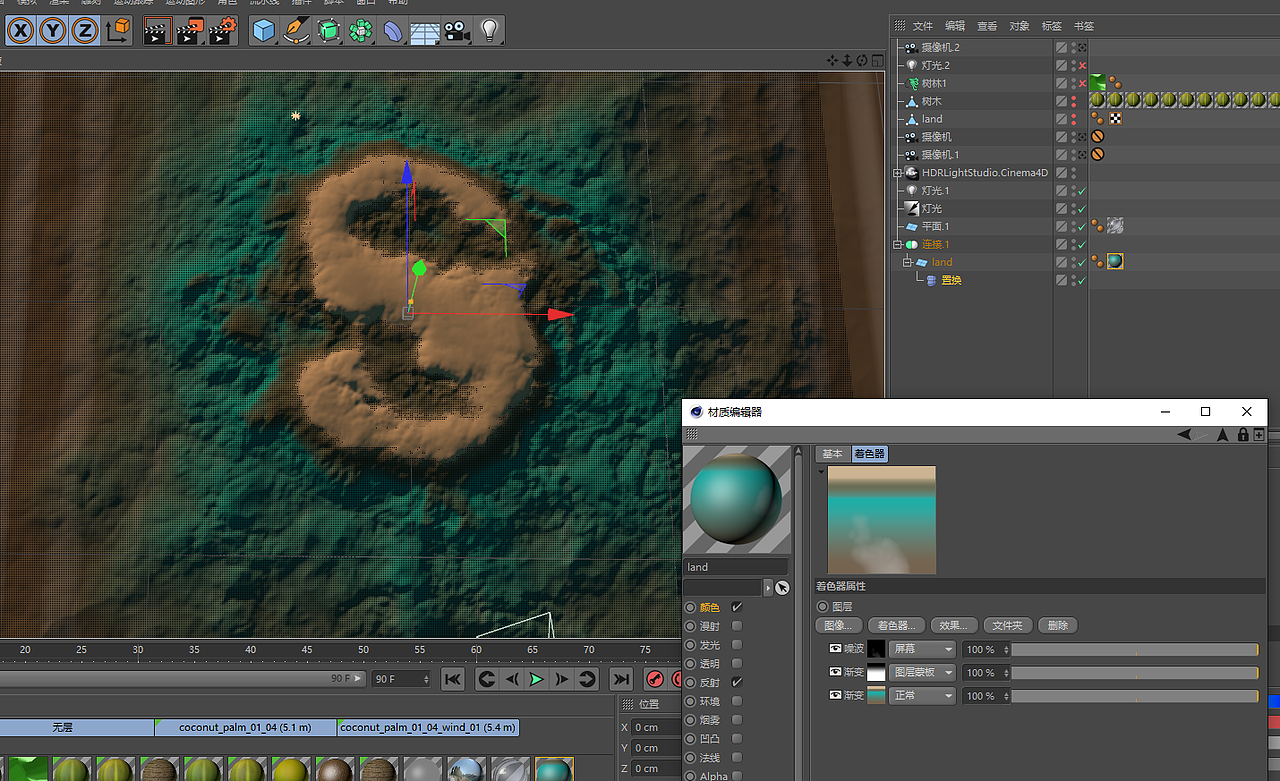Select the teal land material tag in object manager
Viewport: 1280px width, 781px height.
[1115, 262]
